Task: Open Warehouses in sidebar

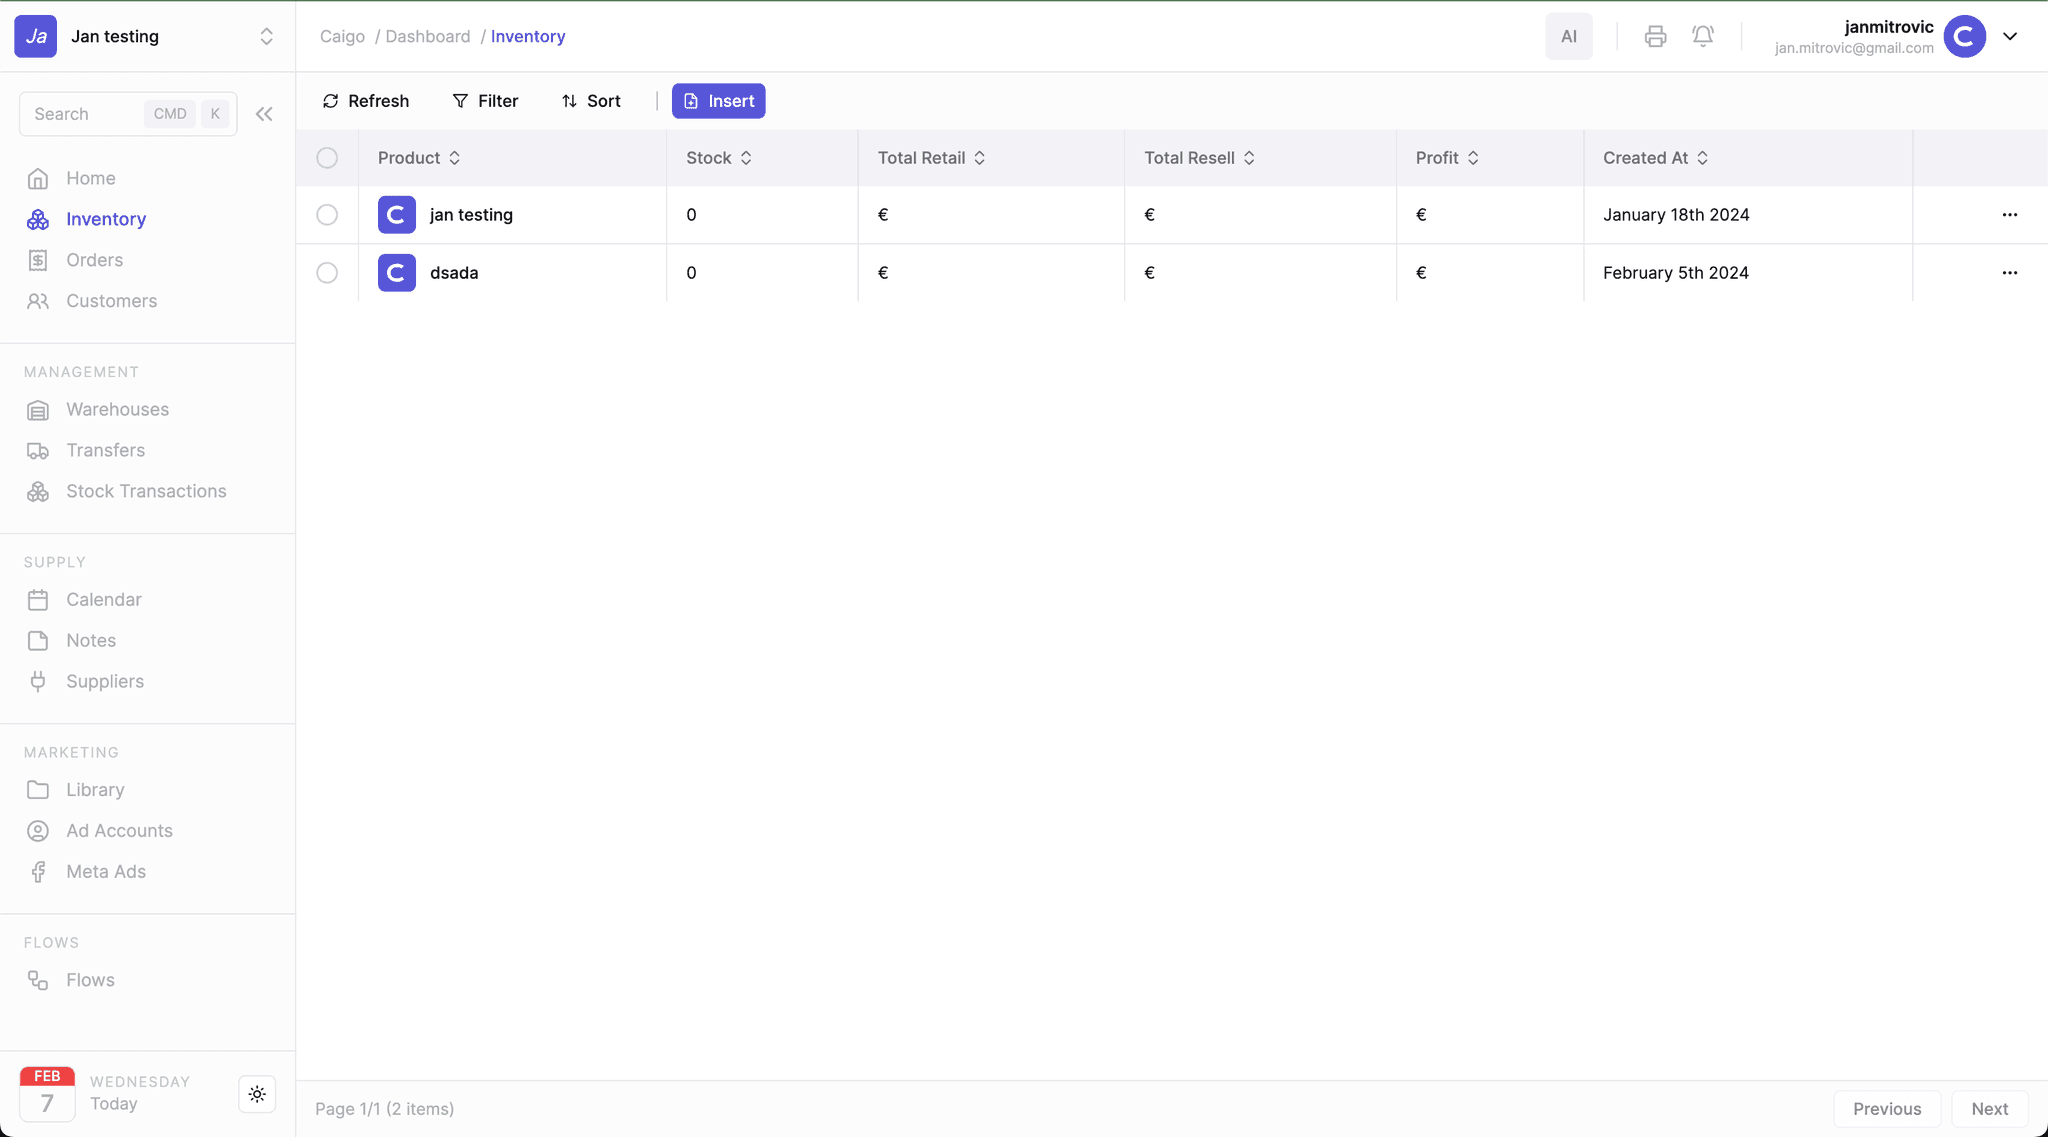Action: [x=117, y=409]
